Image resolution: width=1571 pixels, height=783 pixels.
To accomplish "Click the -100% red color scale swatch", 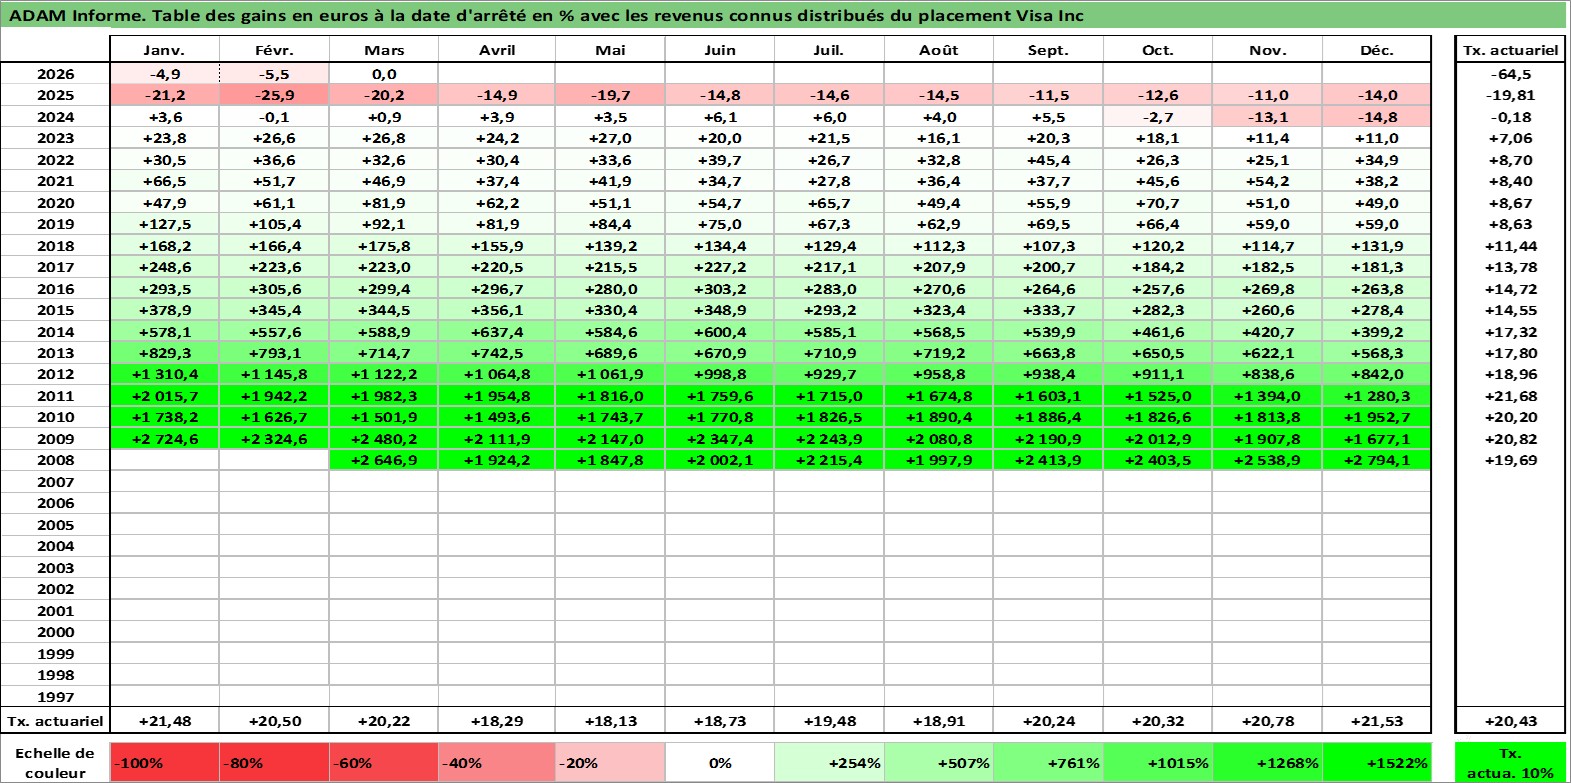I will coord(165,762).
